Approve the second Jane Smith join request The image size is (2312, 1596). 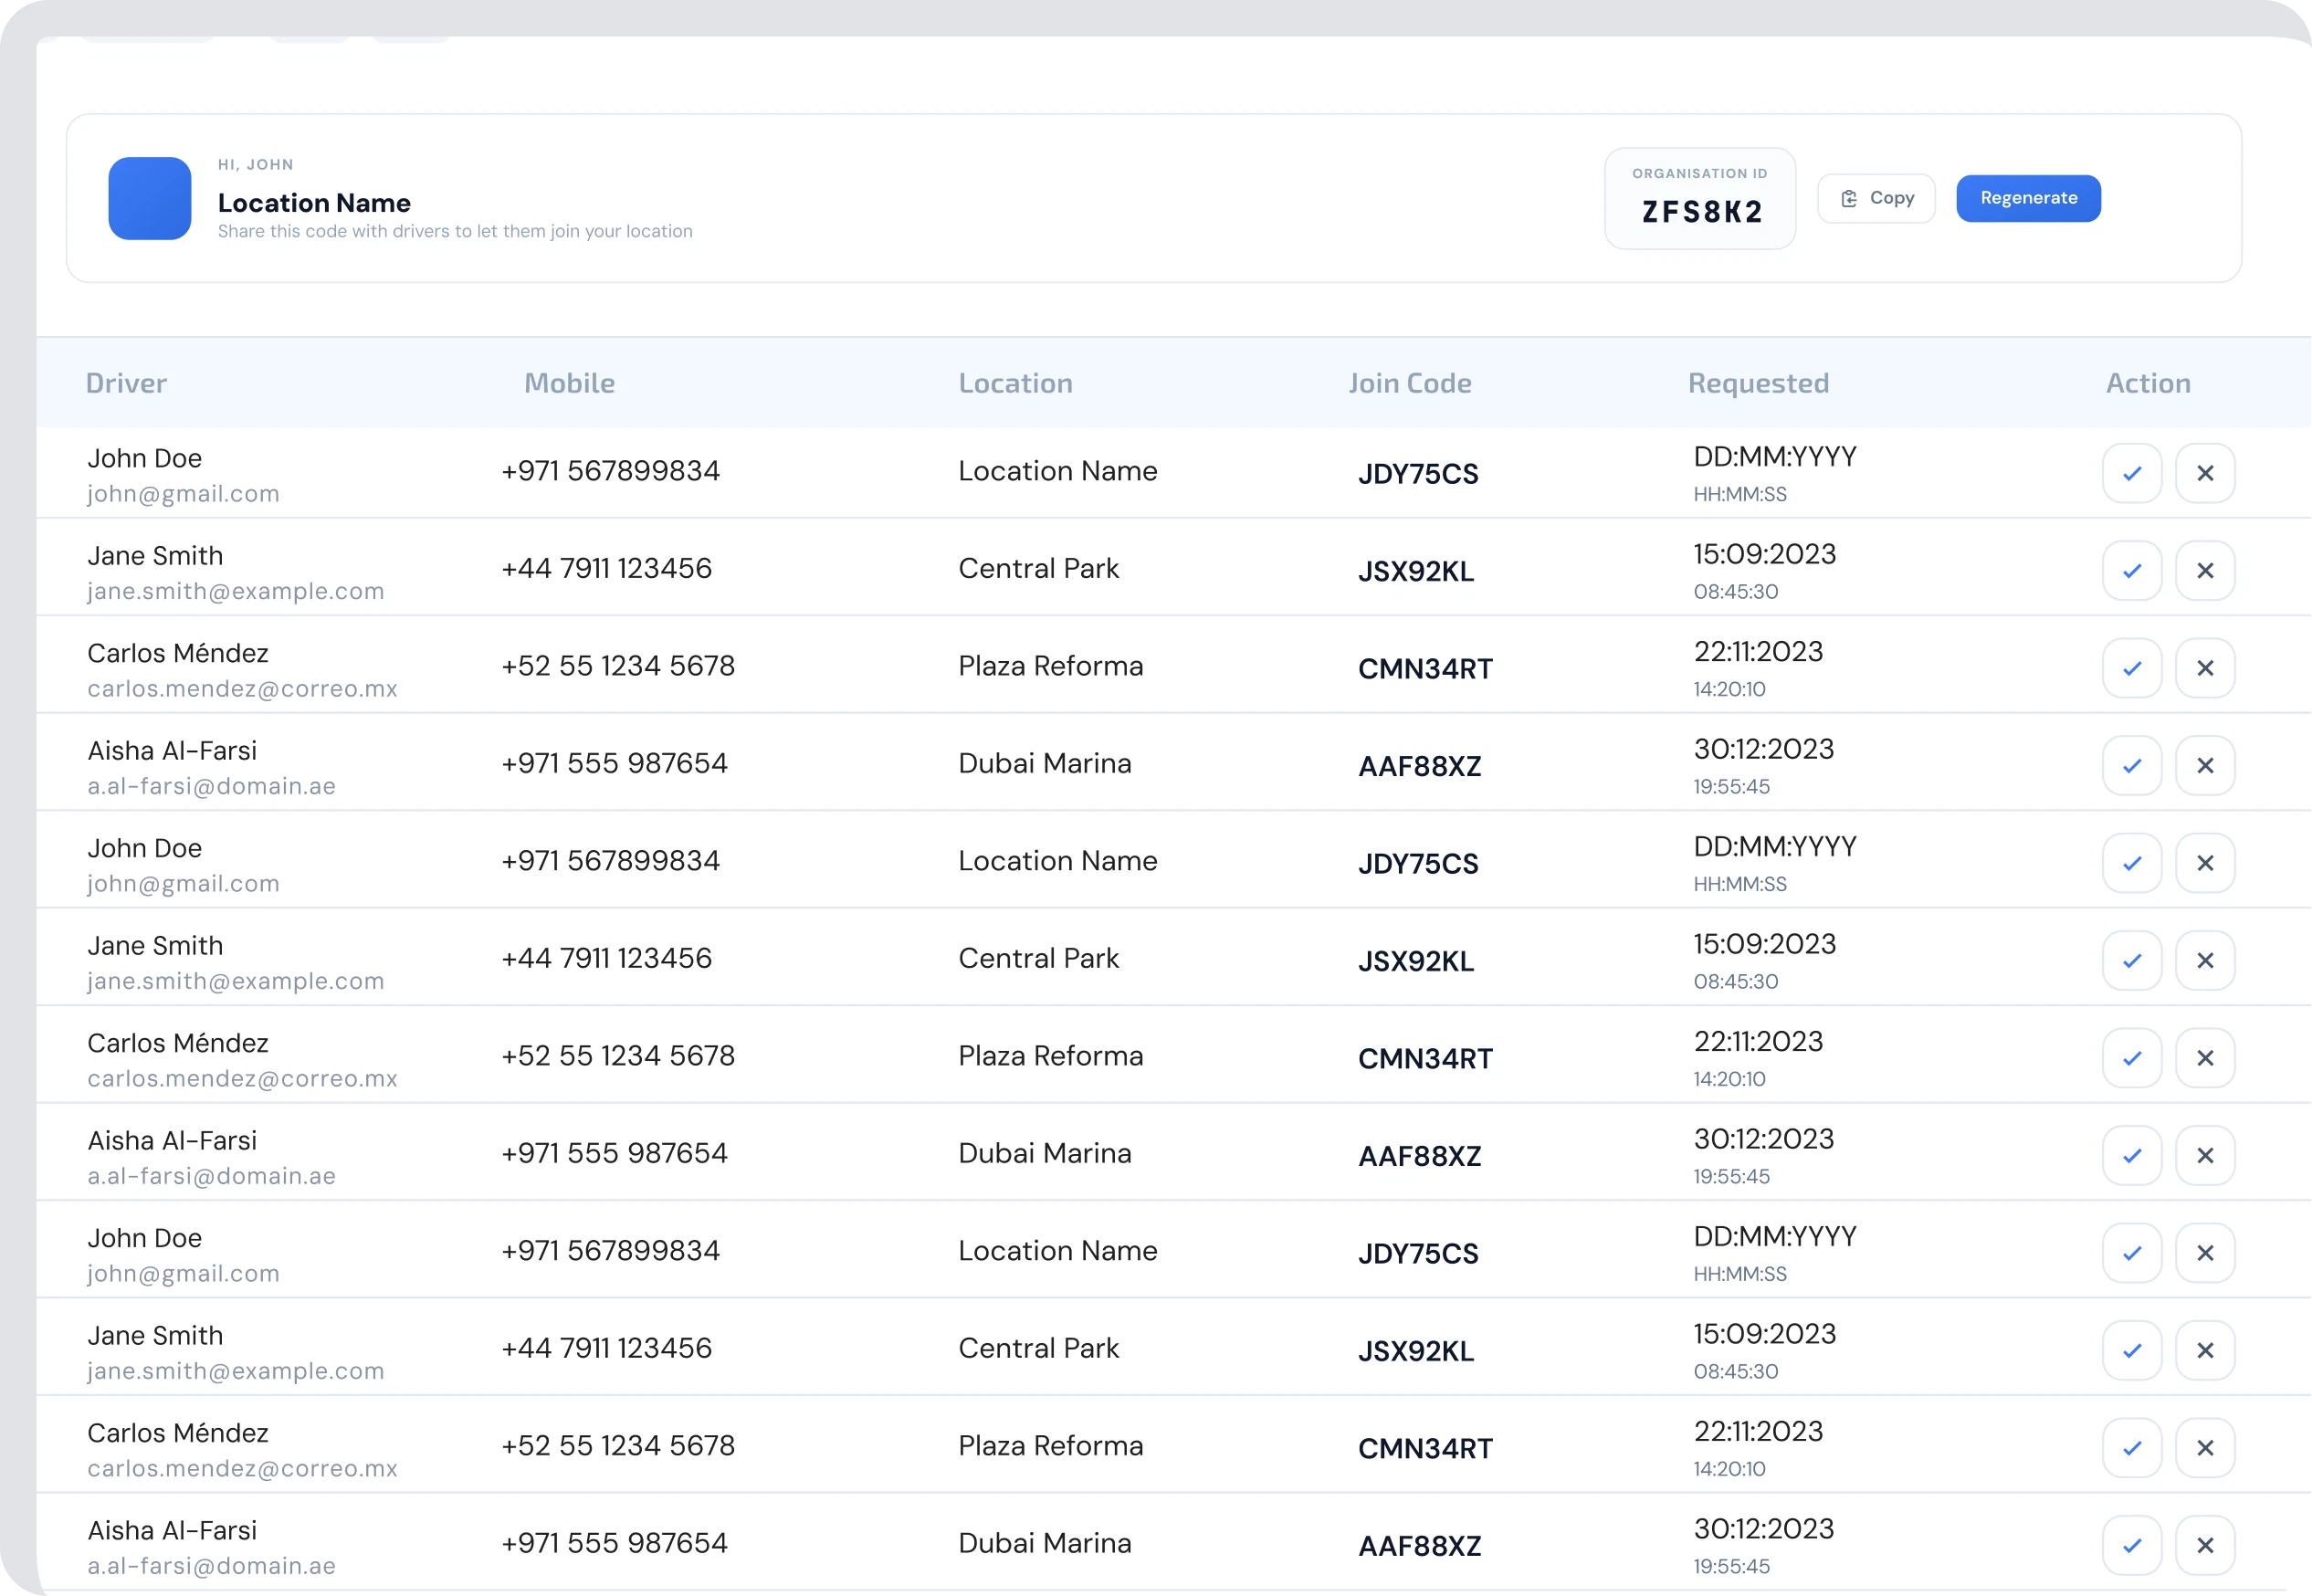pos(2132,961)
